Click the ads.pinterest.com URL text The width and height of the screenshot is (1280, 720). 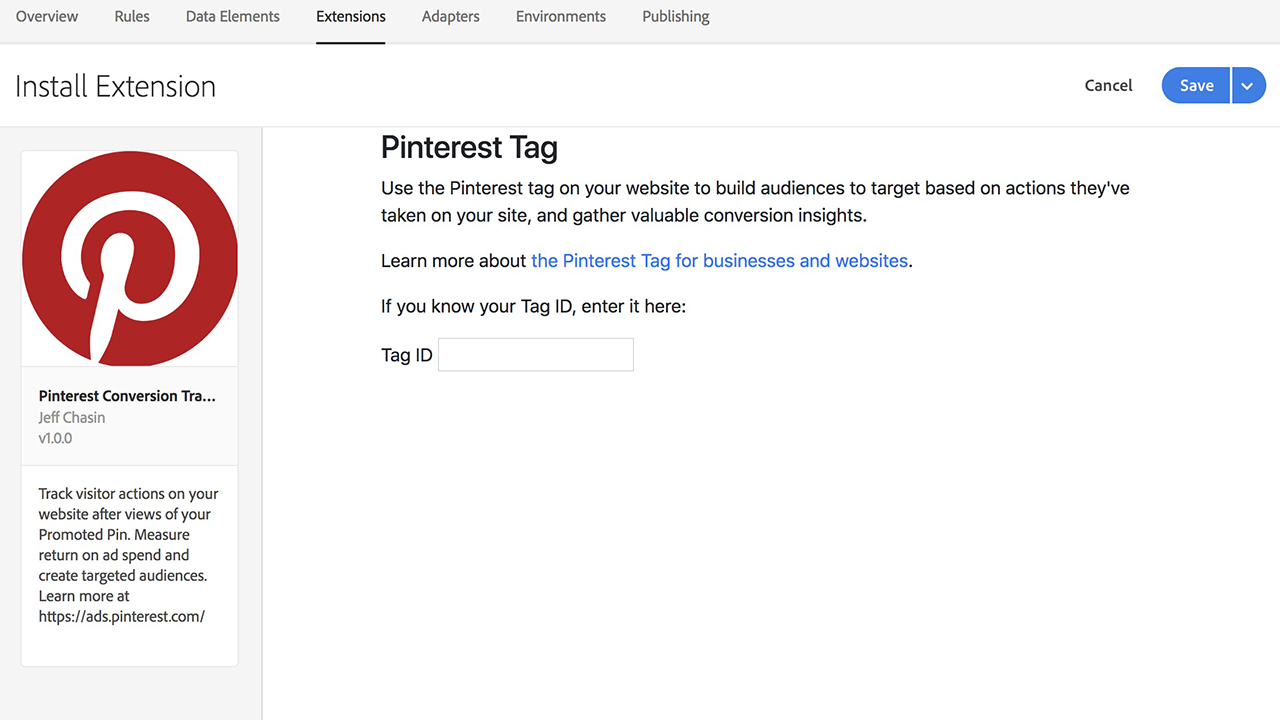(x=121, y=616)
